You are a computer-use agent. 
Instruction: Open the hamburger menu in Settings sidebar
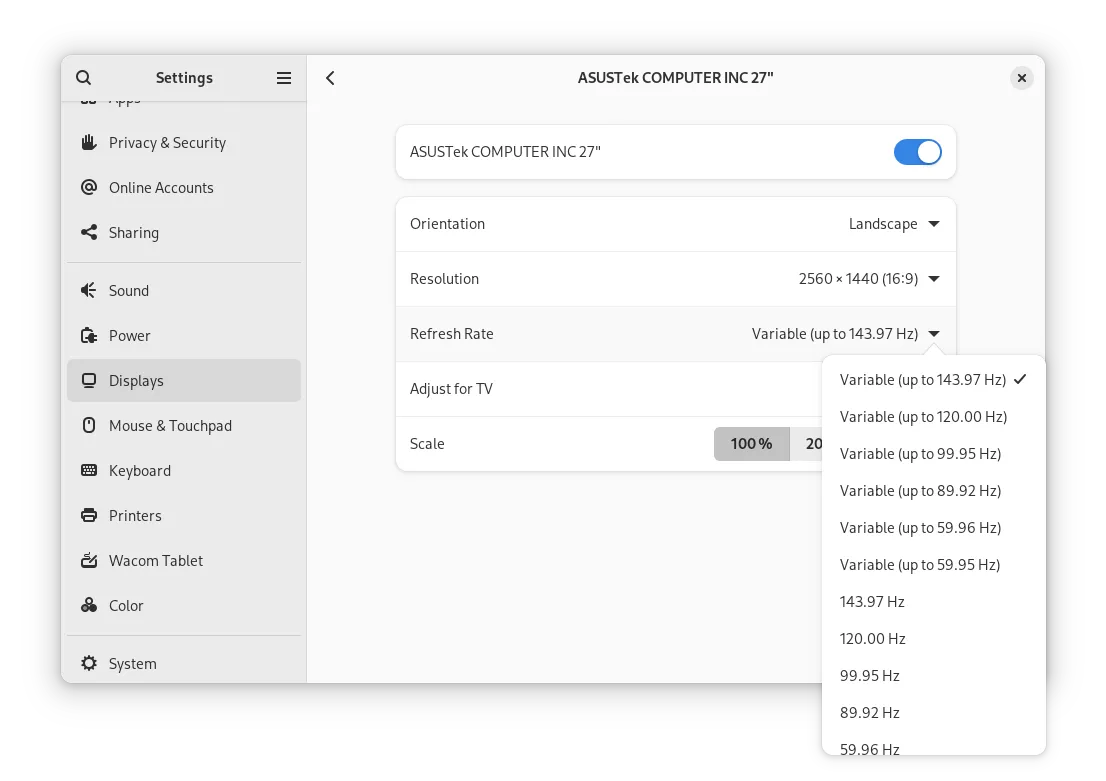[x=284, y=78]
